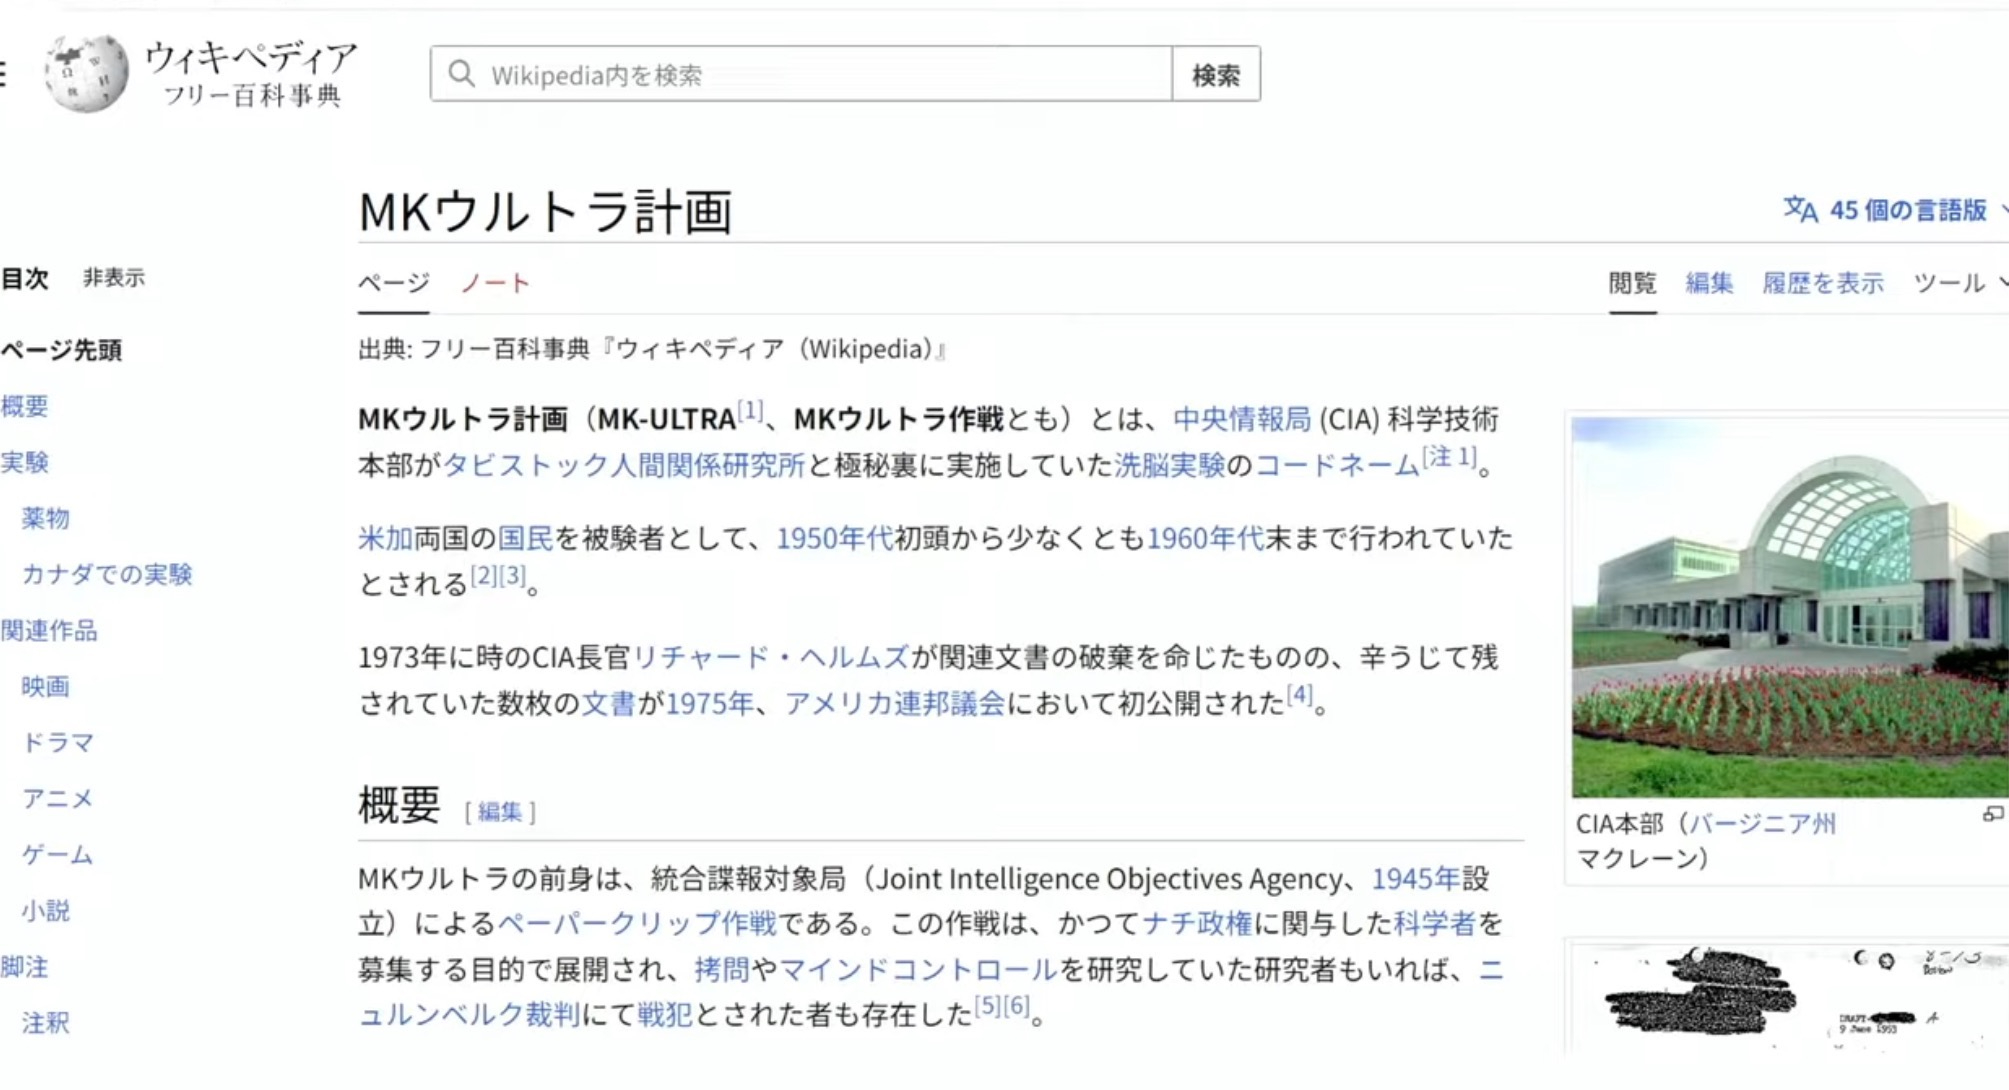Go to 映画 subsection in contents

[x=46, y=686]
